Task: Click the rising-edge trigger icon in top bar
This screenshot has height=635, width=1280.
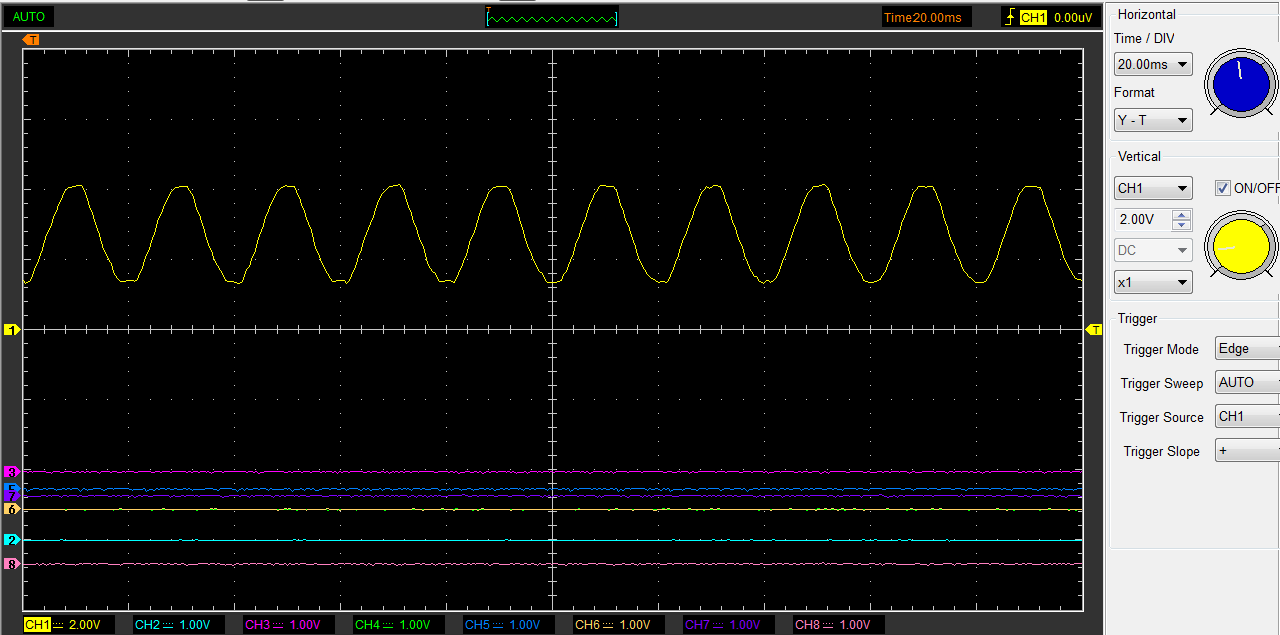Action: [x=1010, y=17]
